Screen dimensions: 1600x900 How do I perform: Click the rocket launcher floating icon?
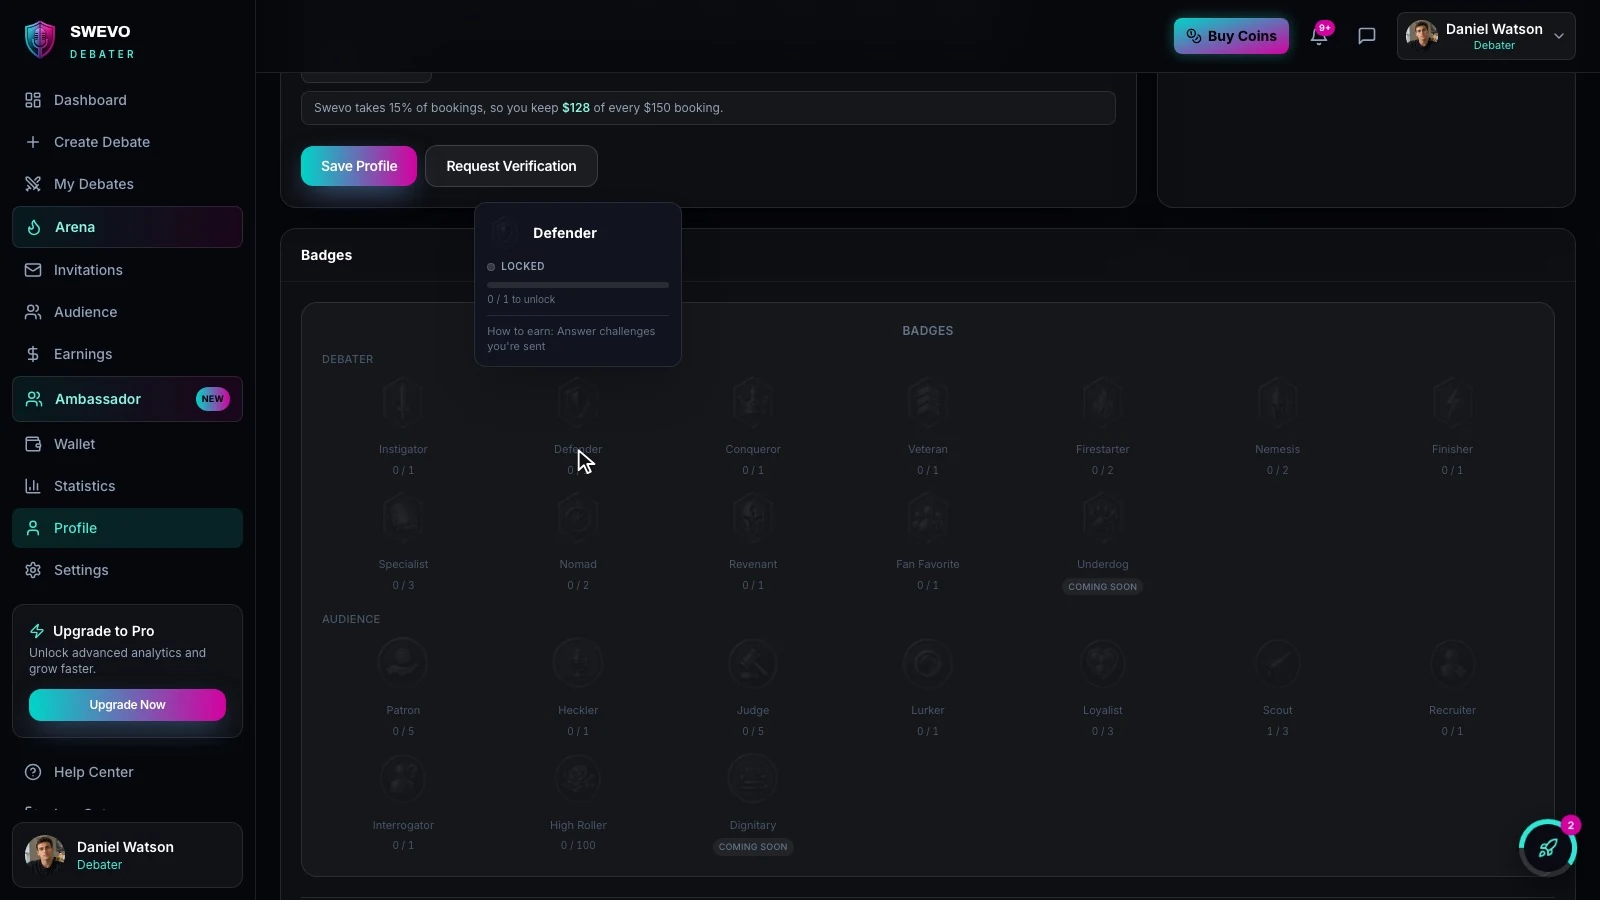click(x=1548, y=848)
